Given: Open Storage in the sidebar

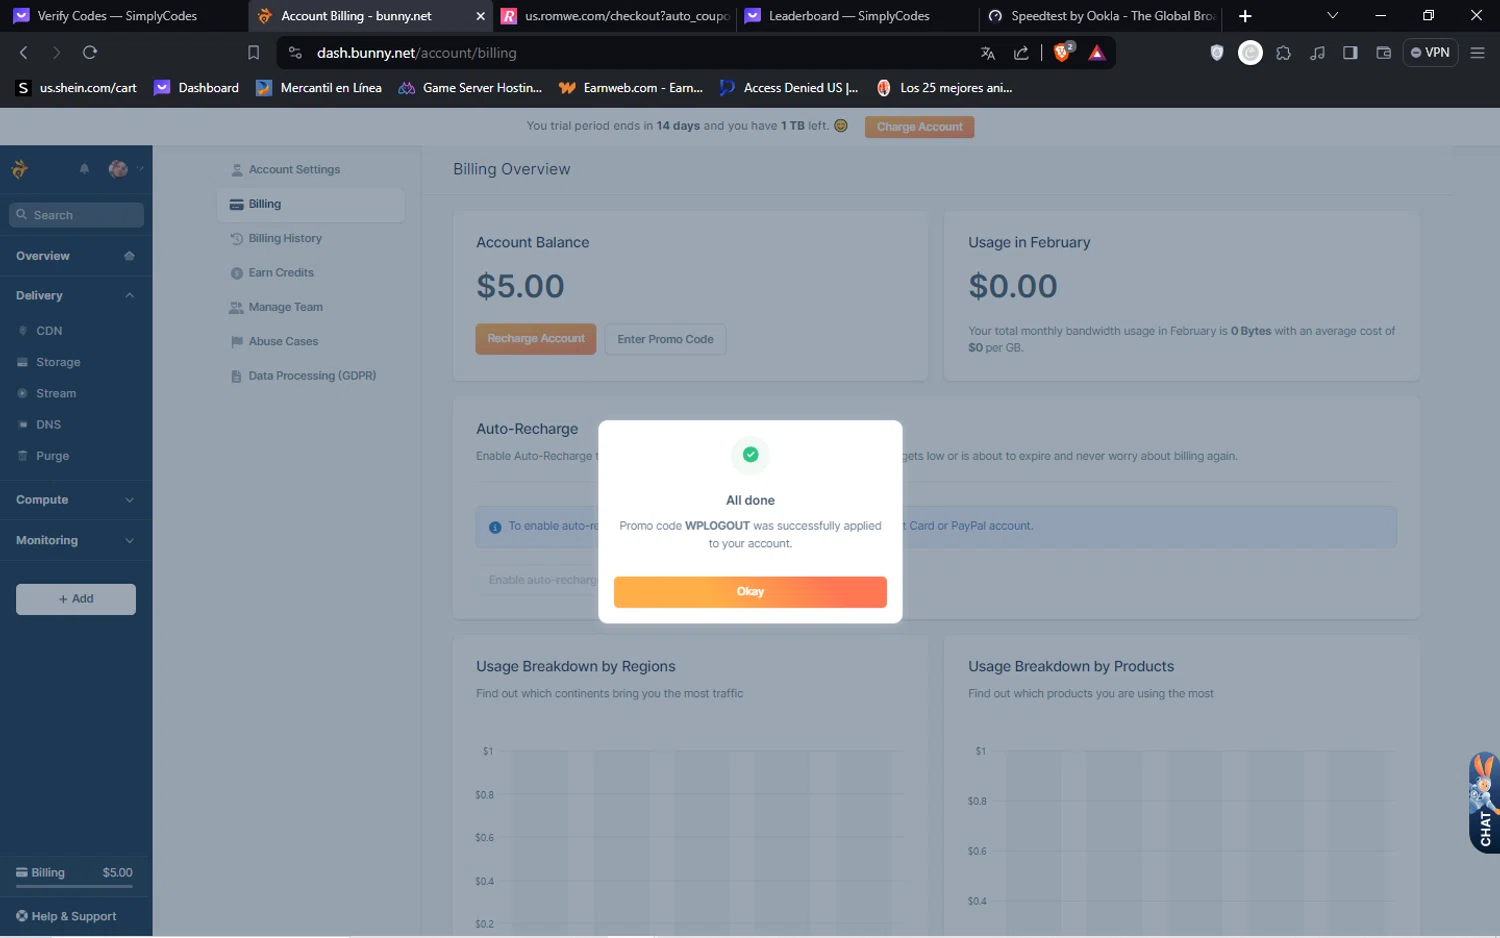Looking at the screenshot, I should (x=58, y=362).
